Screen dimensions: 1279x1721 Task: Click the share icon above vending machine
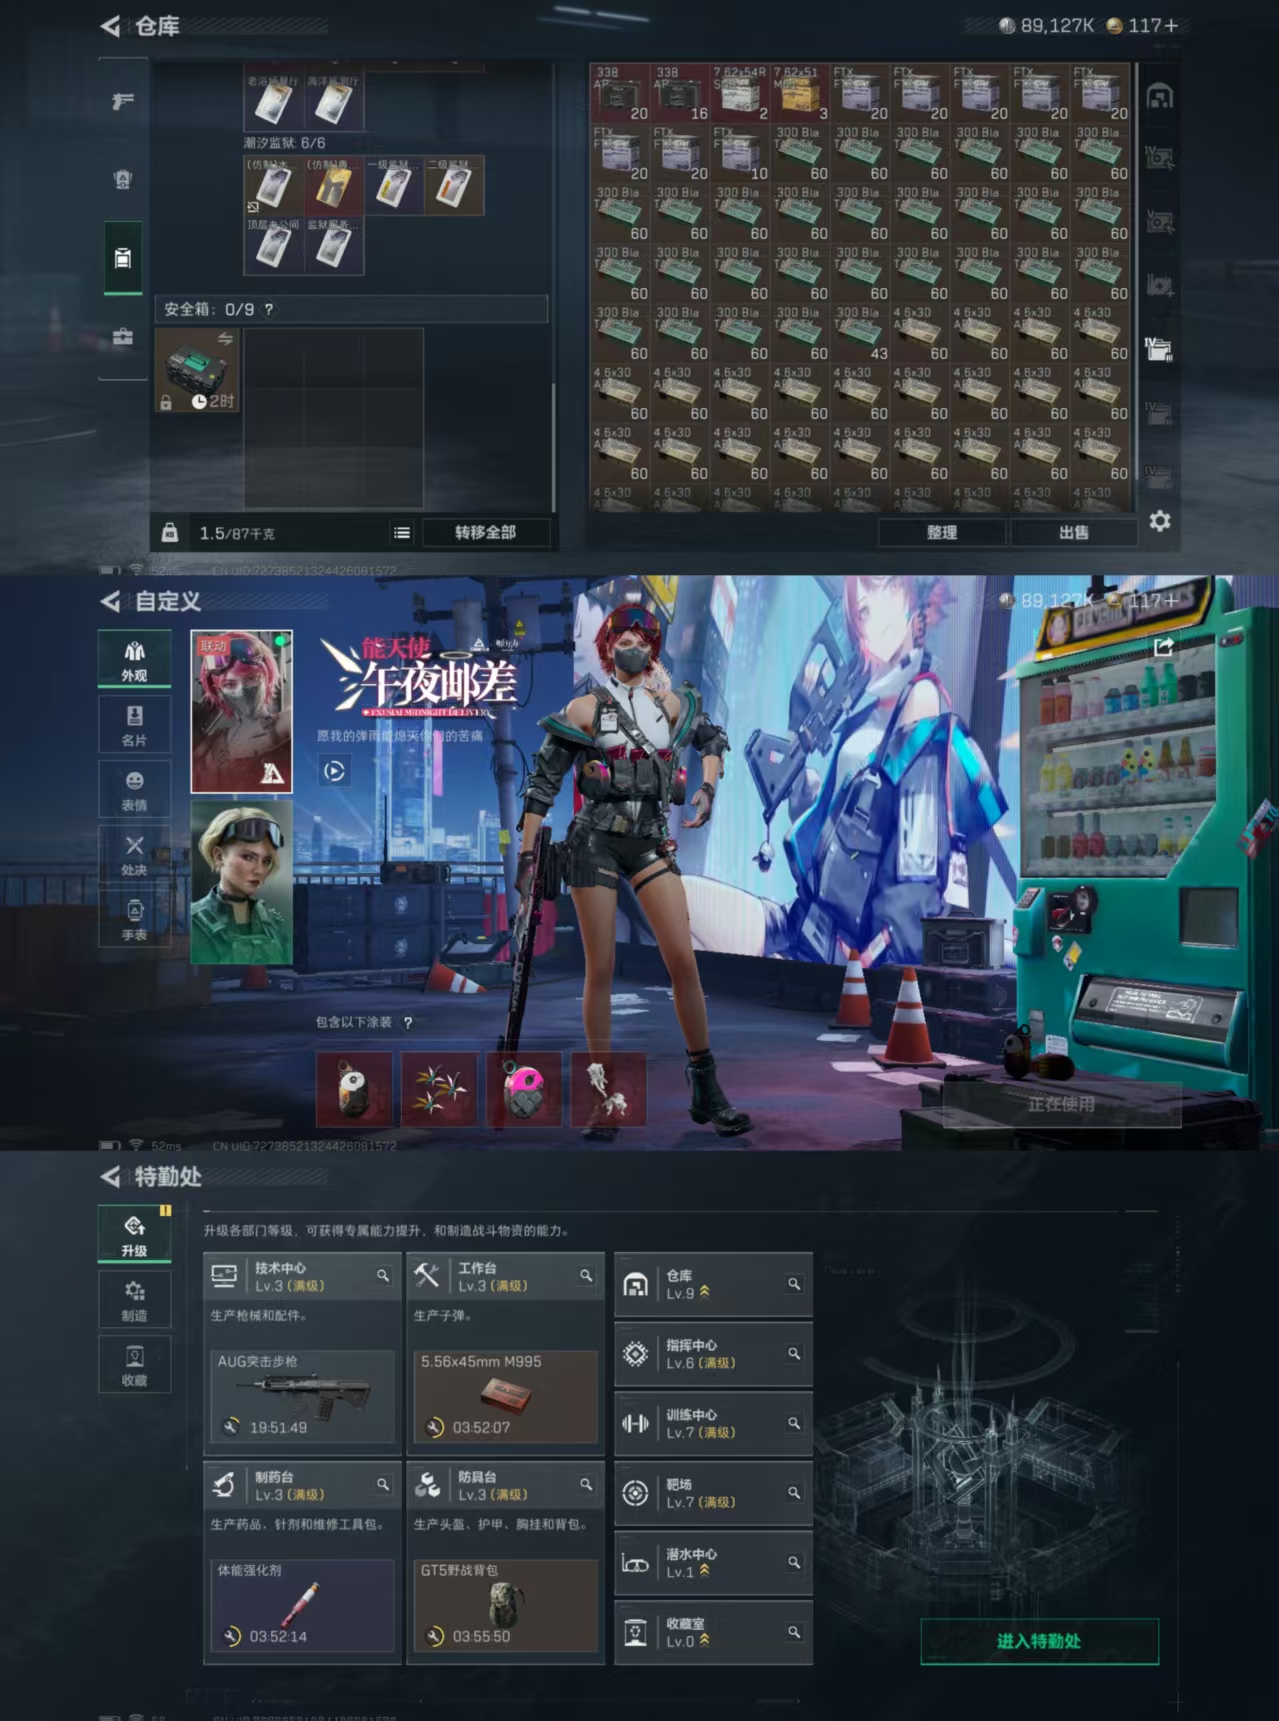point(1163,647)
